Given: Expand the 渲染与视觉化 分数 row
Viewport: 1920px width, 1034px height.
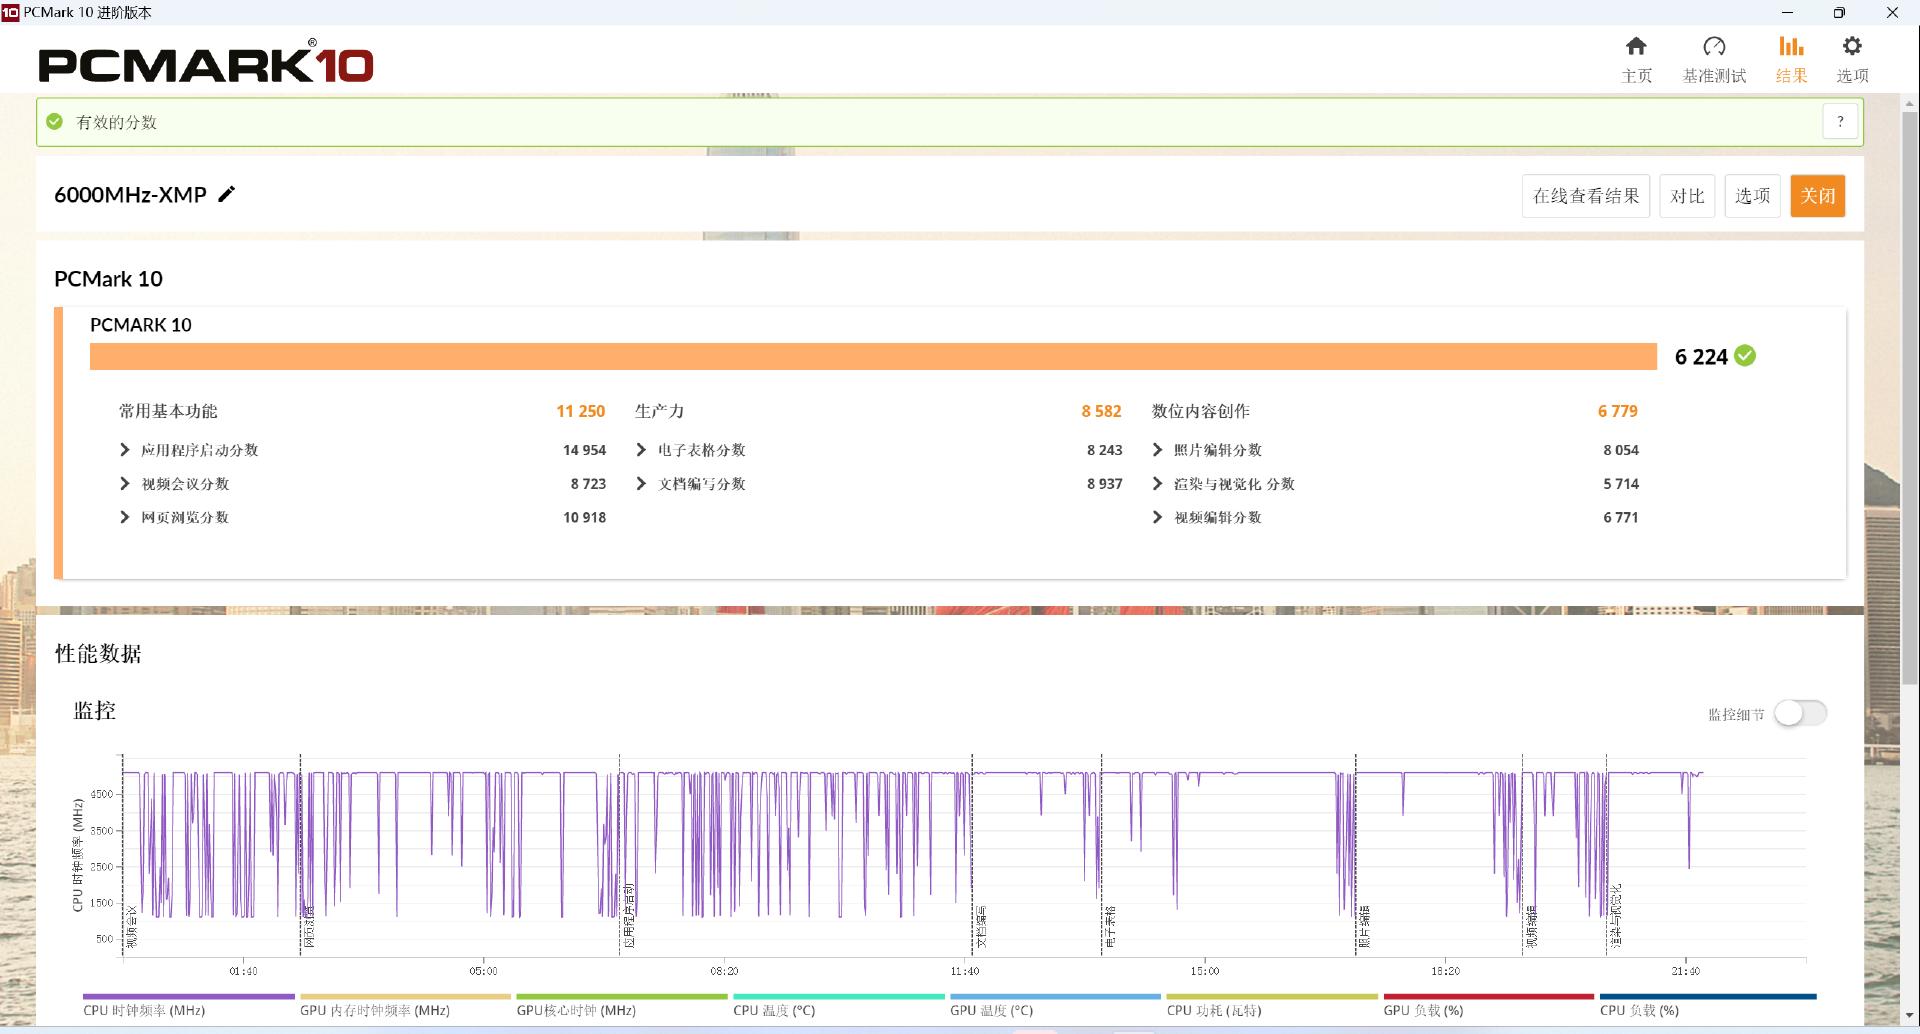Looking at the screenshot, I should 1157,484.
